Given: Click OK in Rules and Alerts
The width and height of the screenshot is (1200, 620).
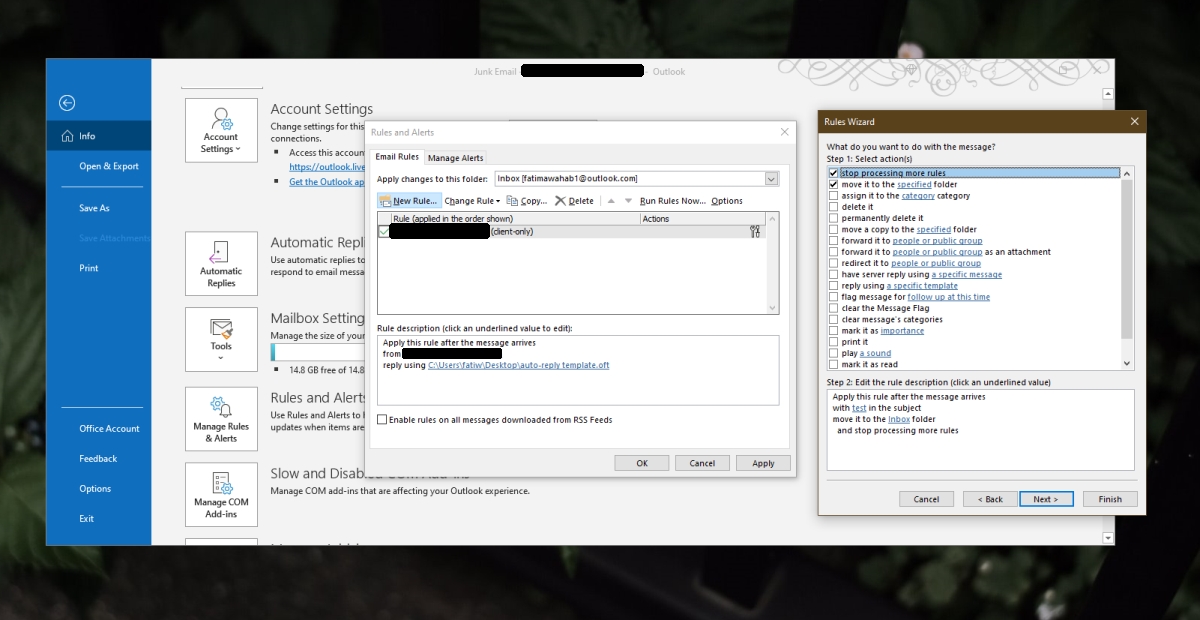Looking at the screenshot, I should click(642, 463).
